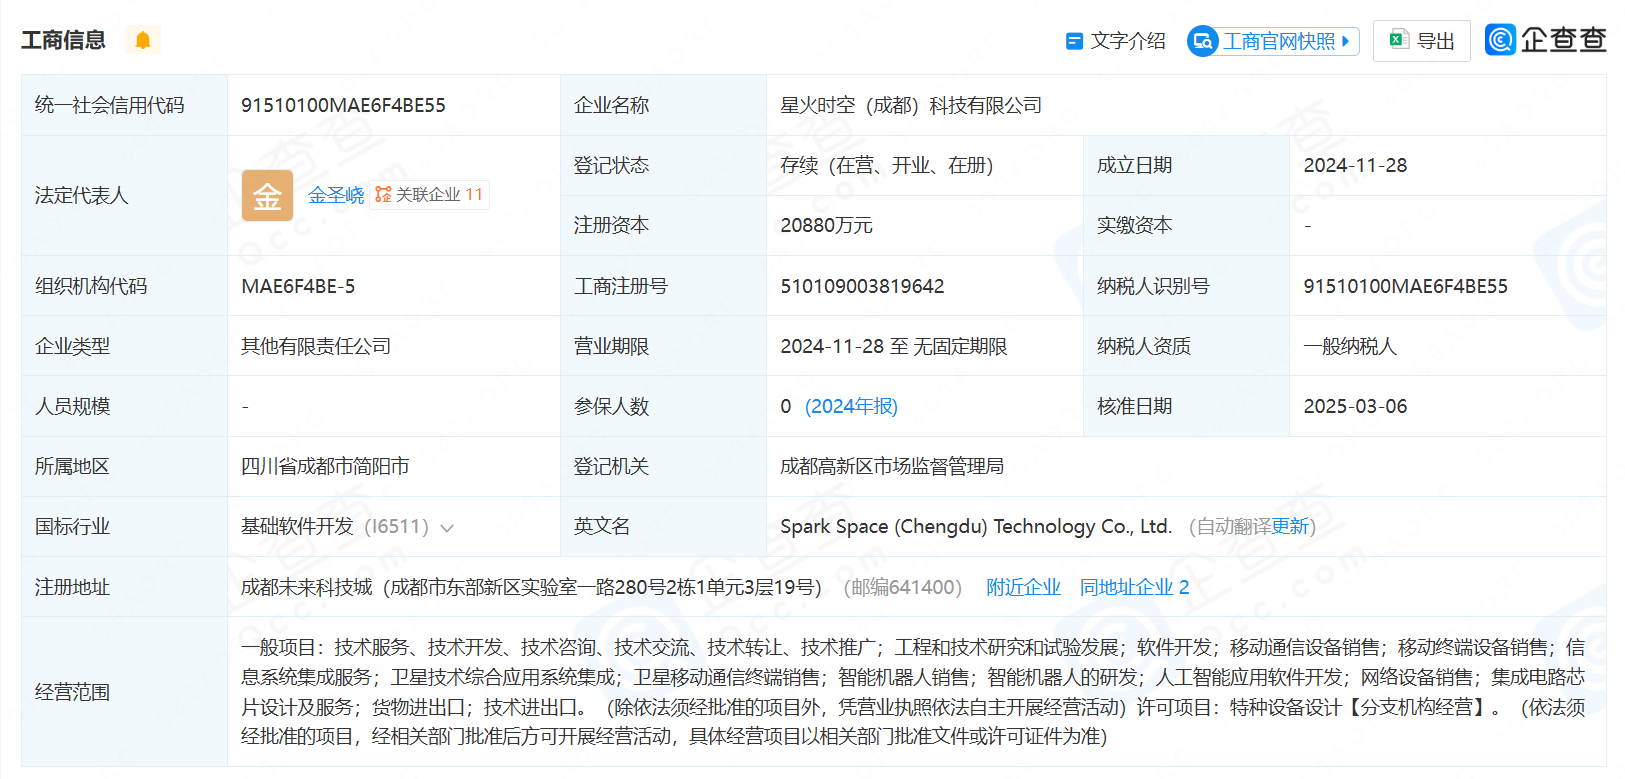
Task: Select establishment date 2024-11-28
Action: [x=1355, y=165]
